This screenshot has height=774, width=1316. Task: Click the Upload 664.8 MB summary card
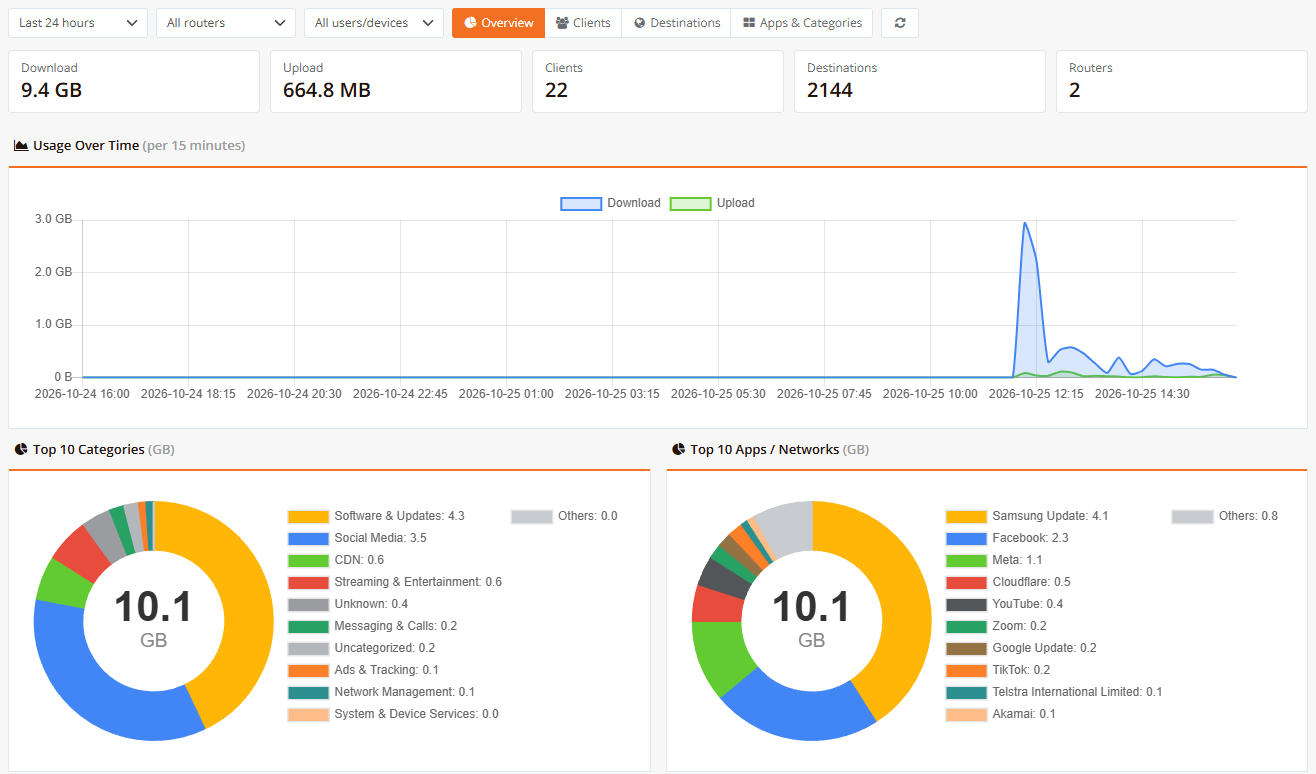pyautogui.click(x=396, y=81)
